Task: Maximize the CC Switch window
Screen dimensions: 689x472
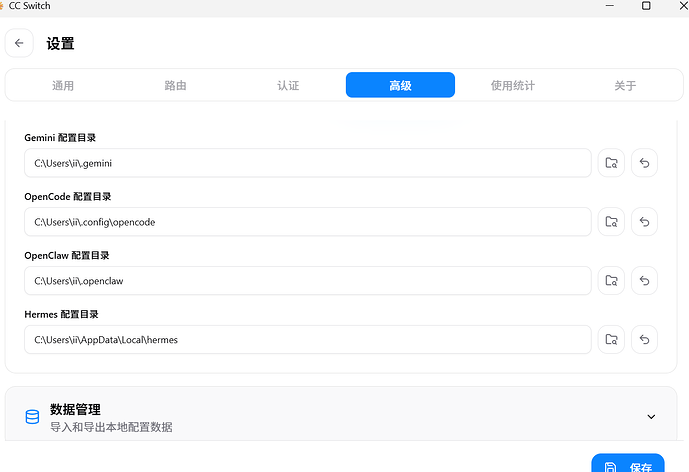Action: point(646,6)
